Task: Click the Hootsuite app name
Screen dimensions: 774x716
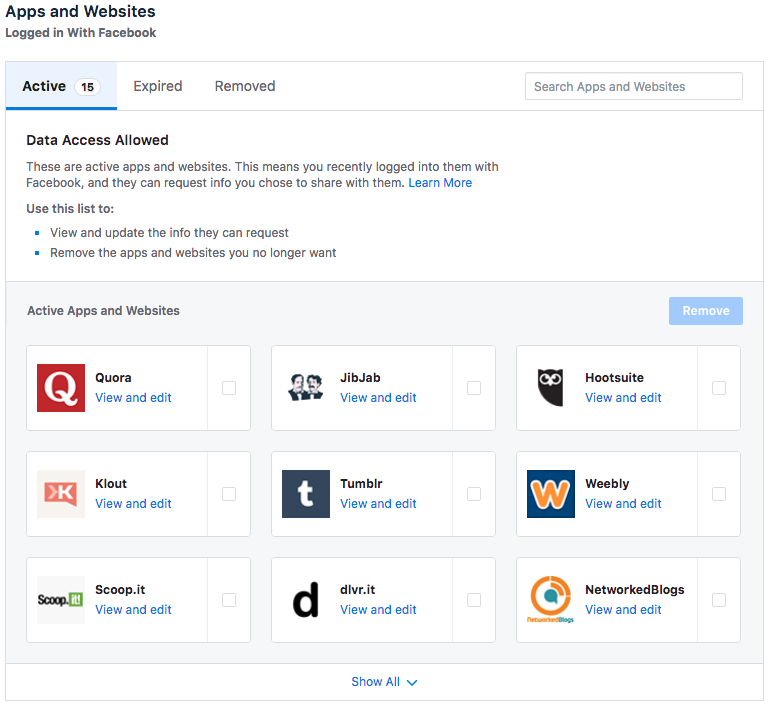Action: 615,378
